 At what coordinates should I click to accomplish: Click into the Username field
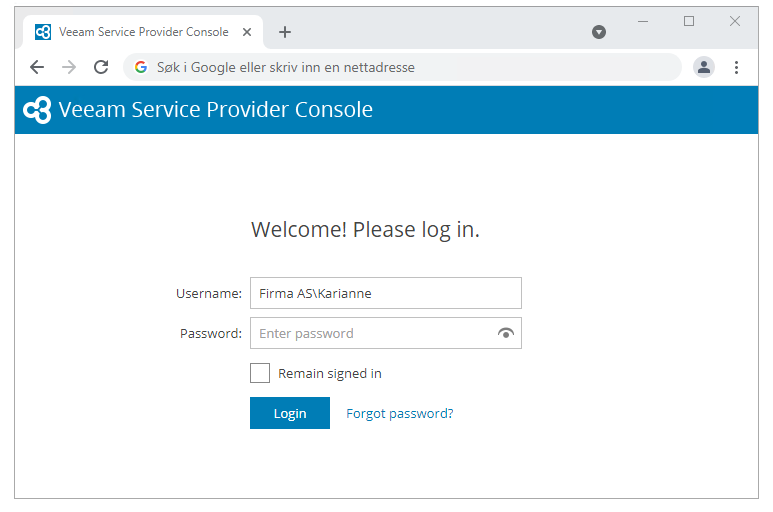385,293
